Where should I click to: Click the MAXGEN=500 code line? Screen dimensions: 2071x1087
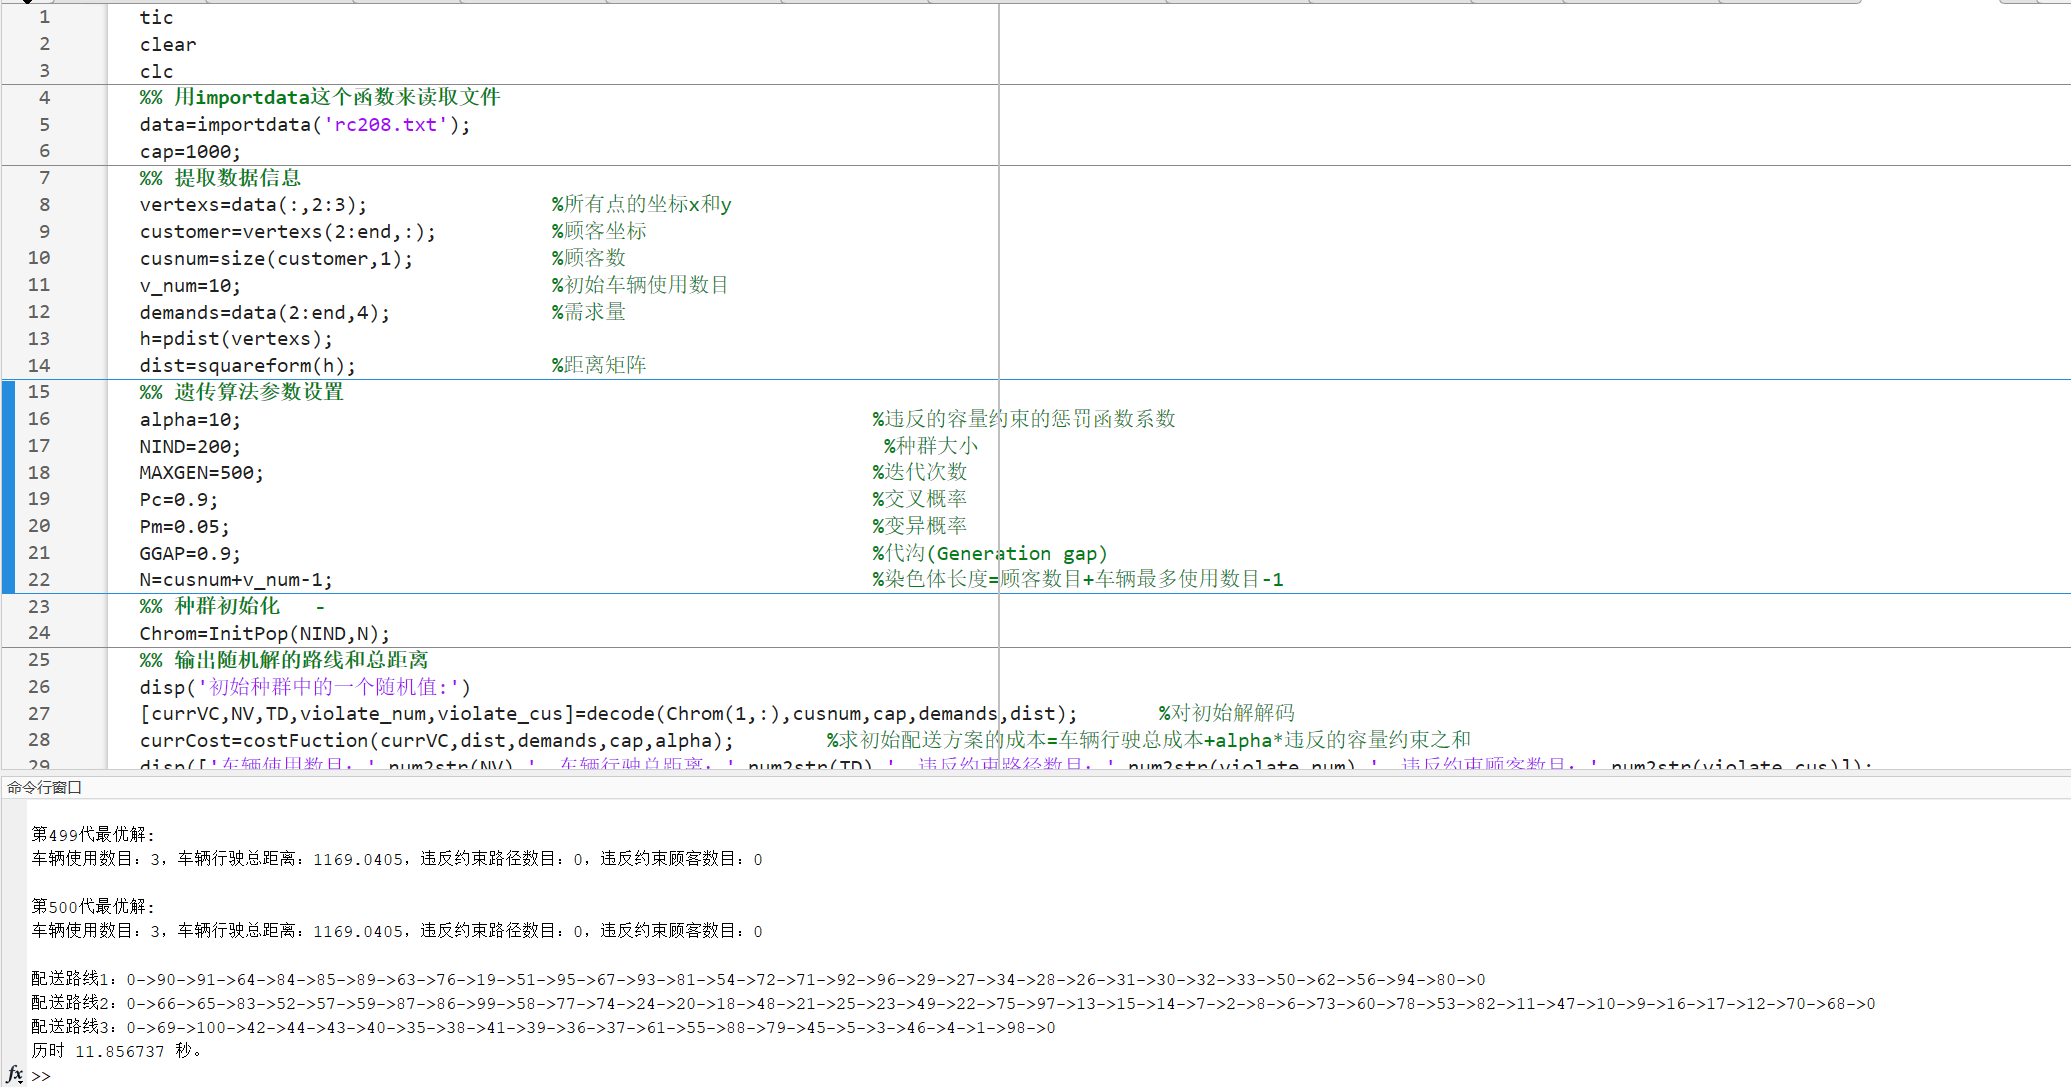click(201, 473)
